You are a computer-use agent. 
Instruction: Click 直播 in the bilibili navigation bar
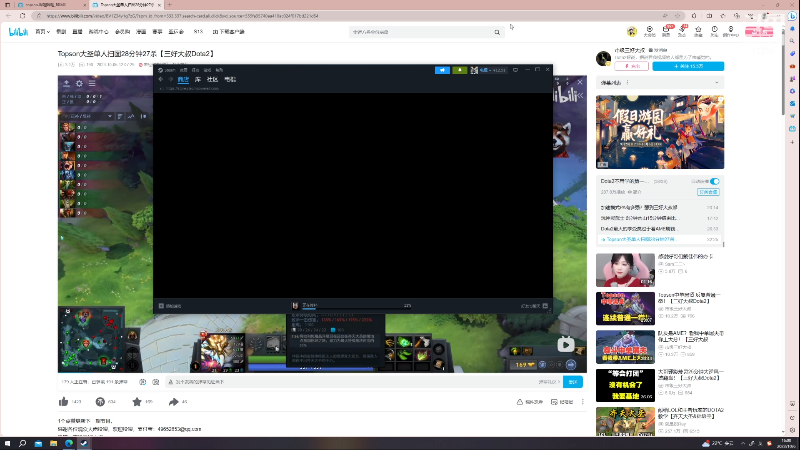tap(77, 32)
